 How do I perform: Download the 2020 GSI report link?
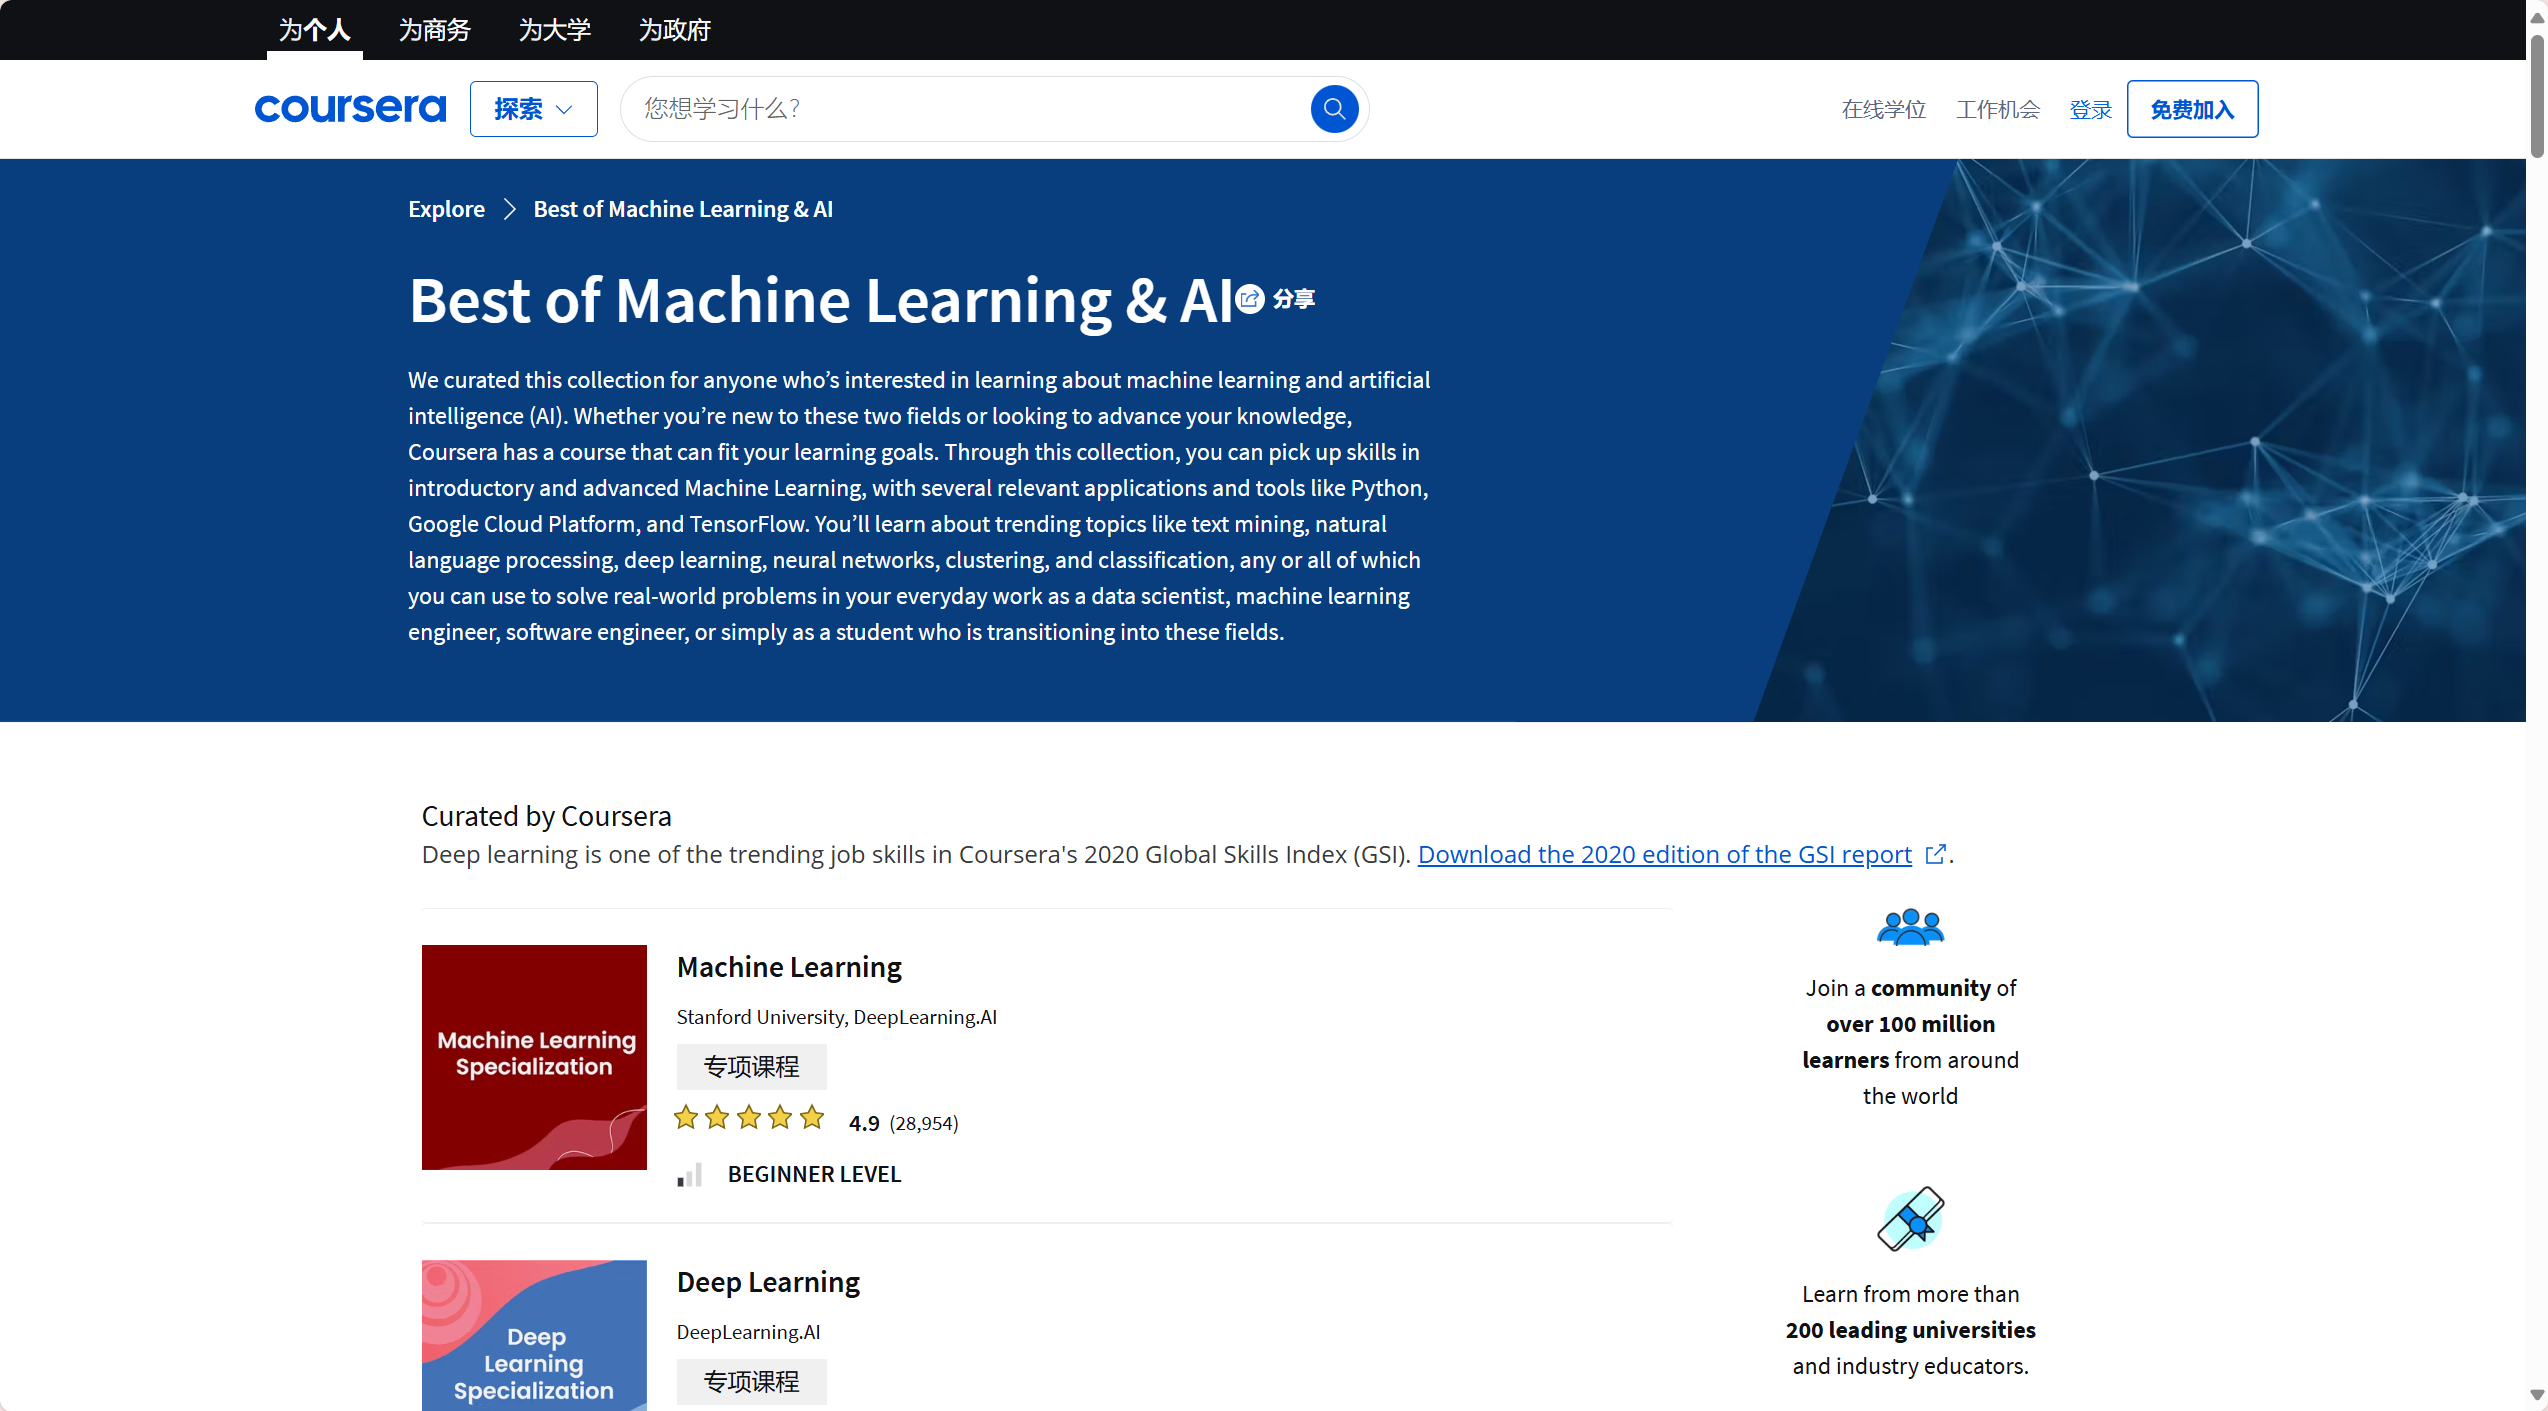(x=1665, y=855)
